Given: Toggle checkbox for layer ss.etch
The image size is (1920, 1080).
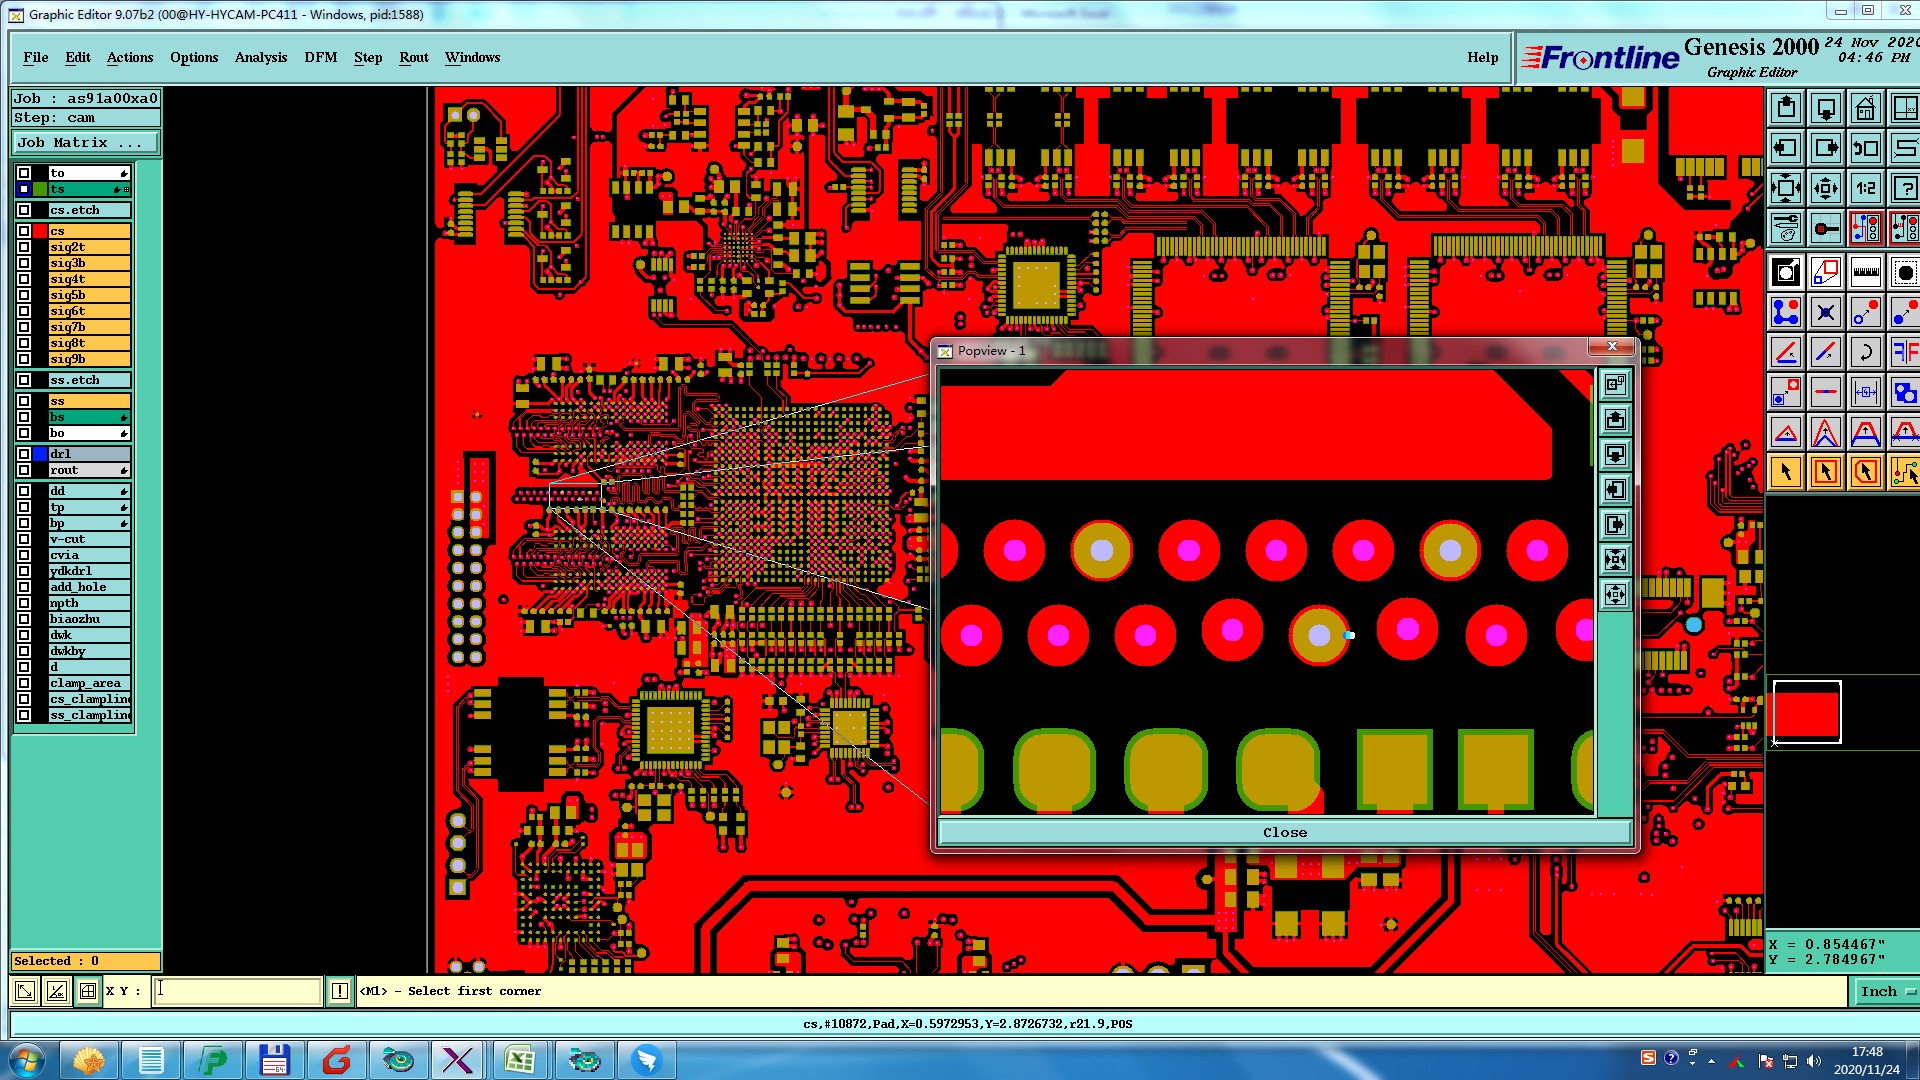Looking at the screenshot, I should (24, 380).
